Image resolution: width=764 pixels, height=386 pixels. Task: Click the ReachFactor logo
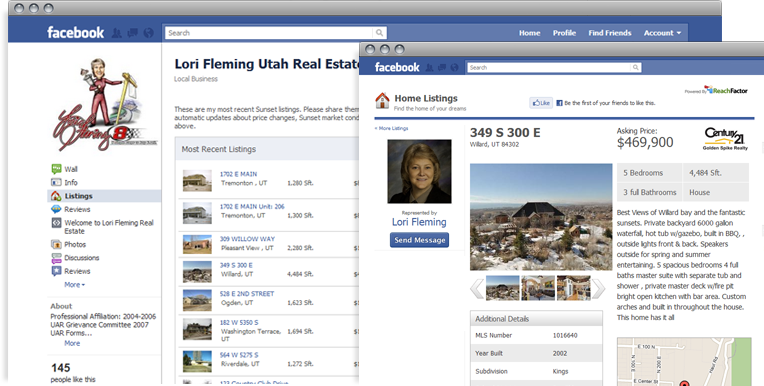[725, 90]
